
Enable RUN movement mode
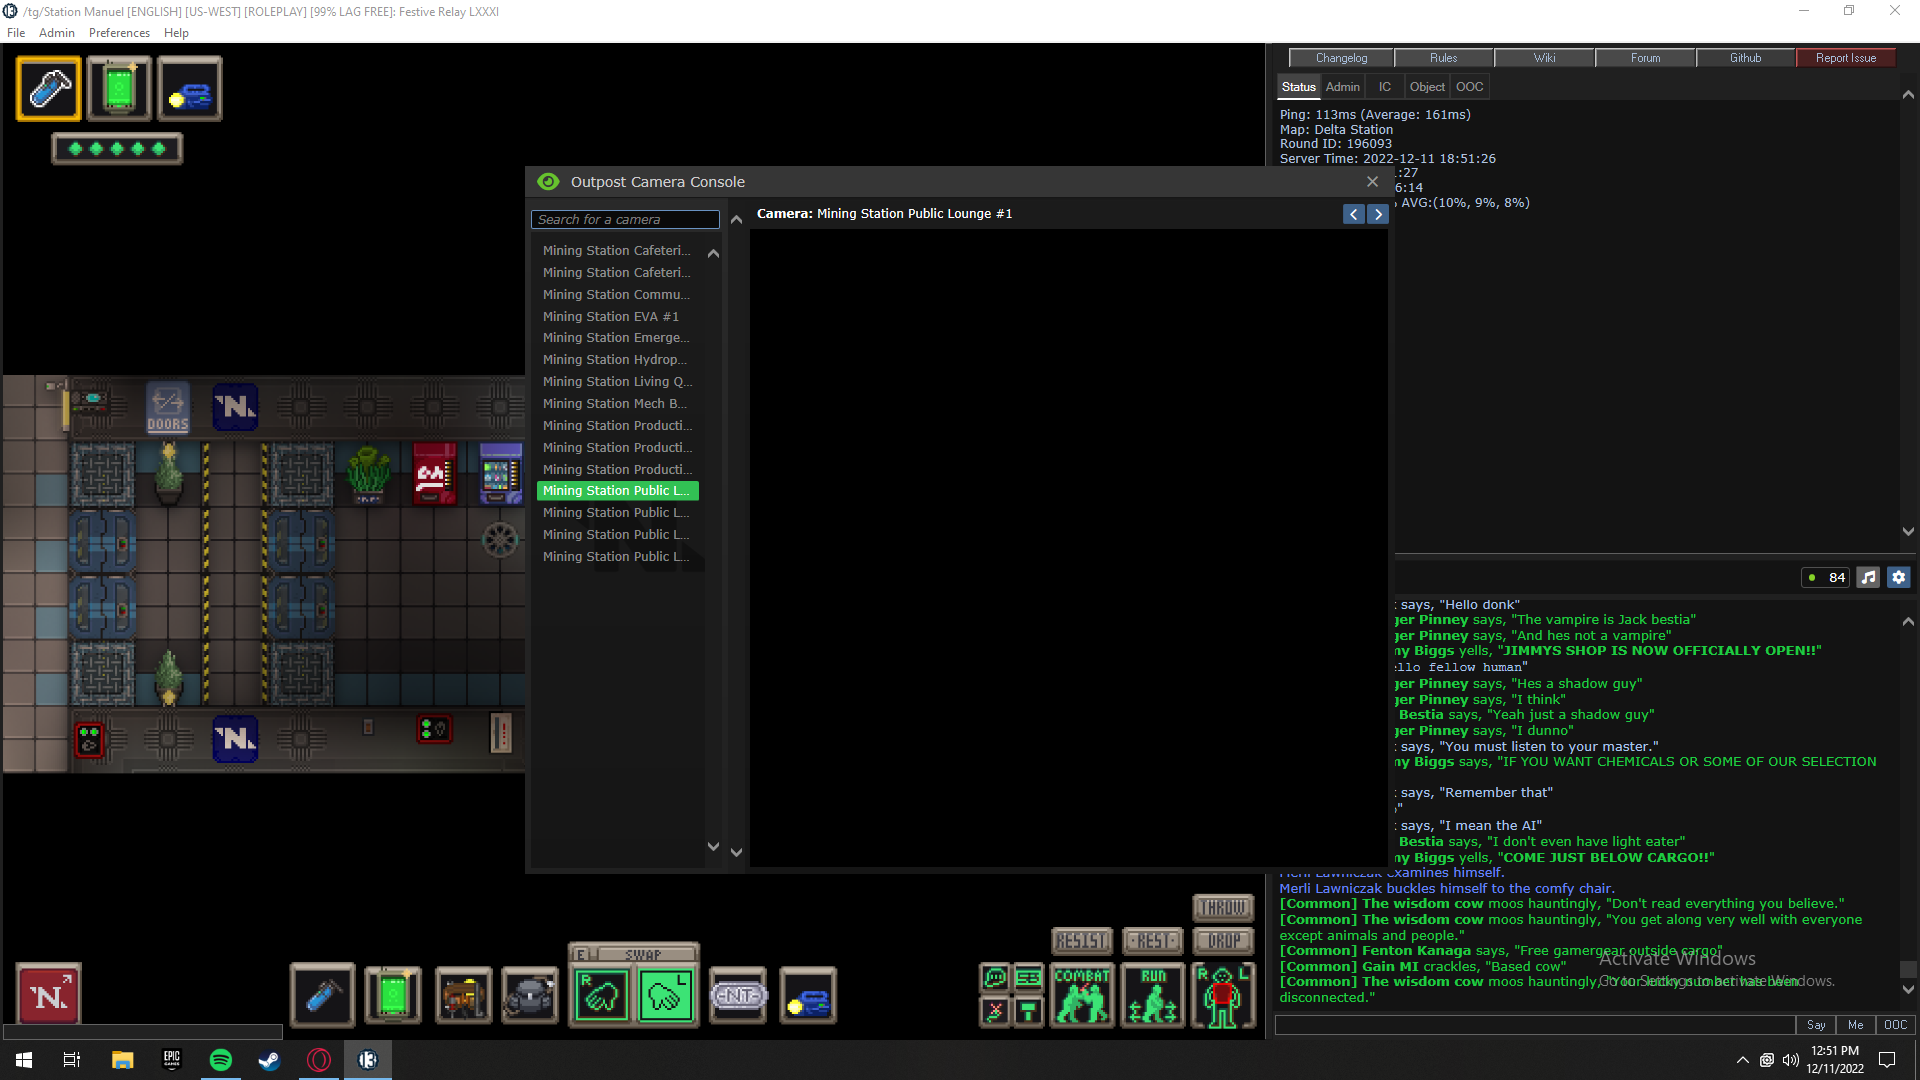1152,995
